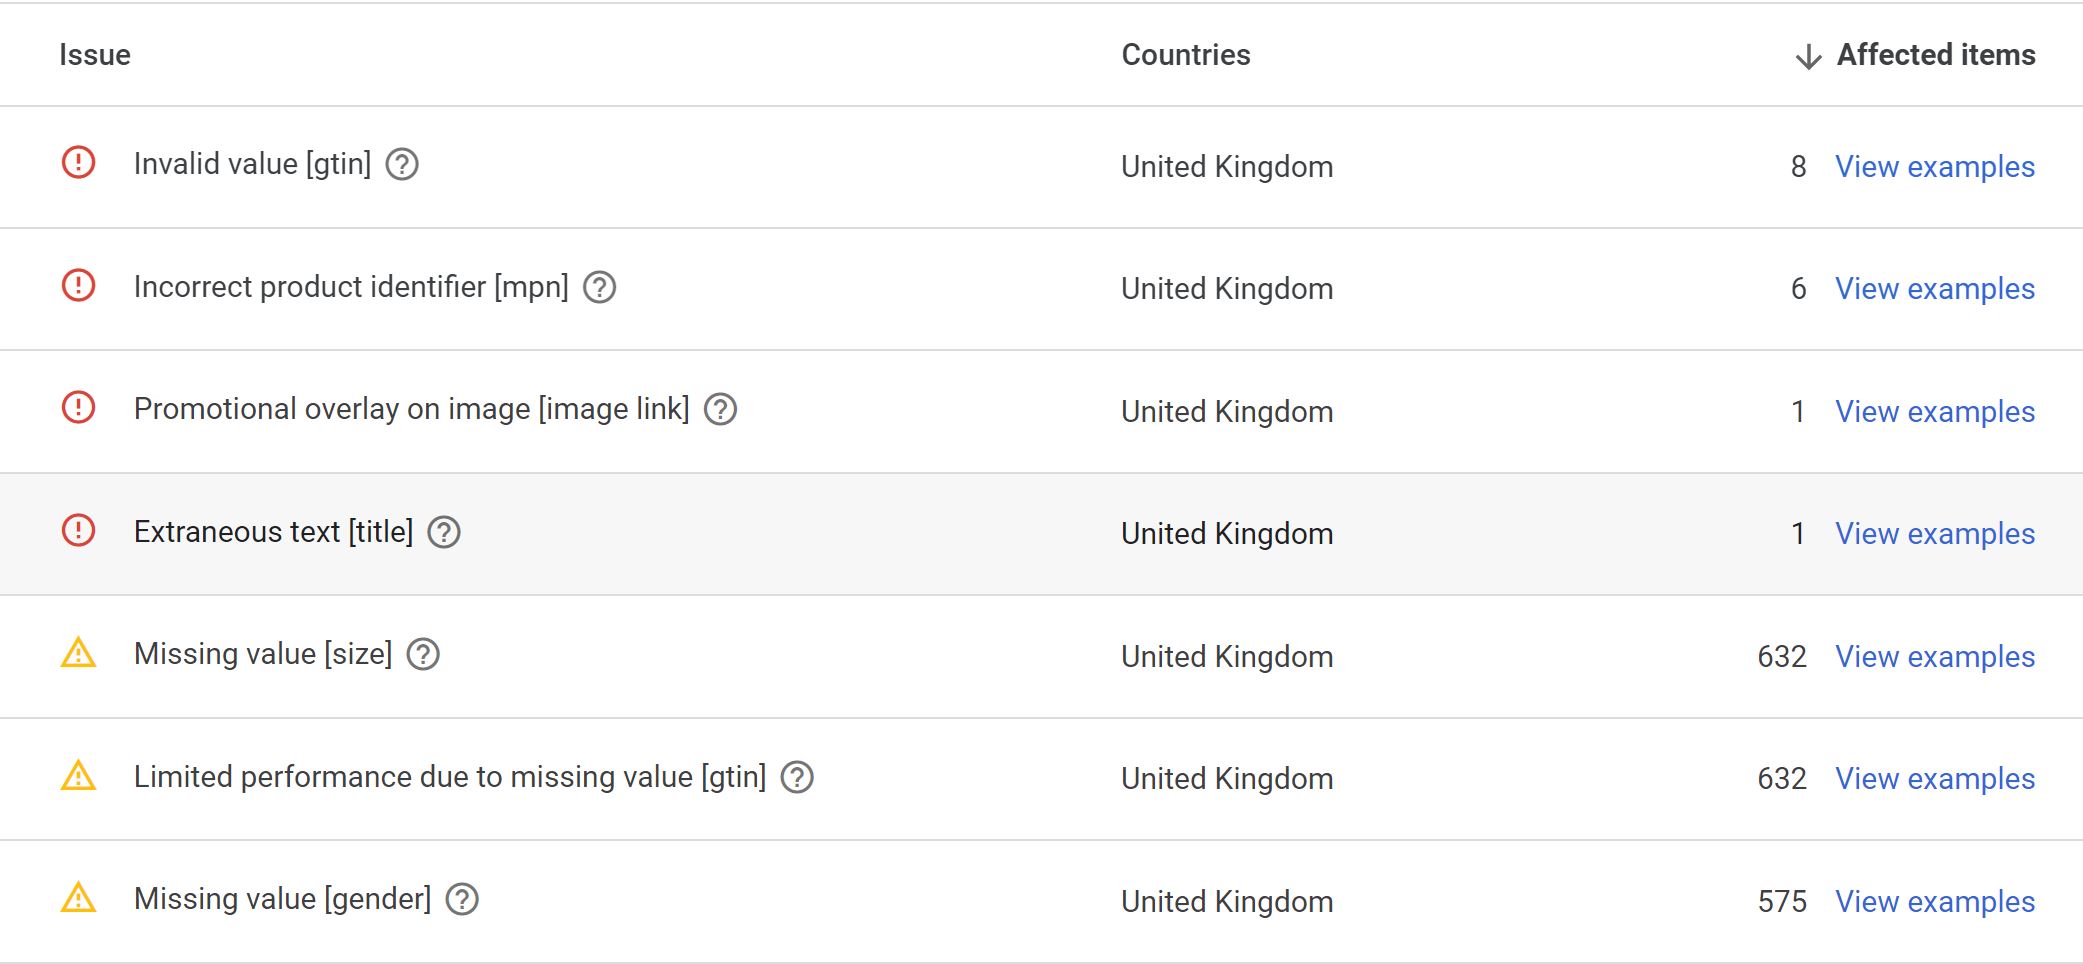The image size is (2083, 964).
Task: Click the Countries column header
Action: (1186, 54)
